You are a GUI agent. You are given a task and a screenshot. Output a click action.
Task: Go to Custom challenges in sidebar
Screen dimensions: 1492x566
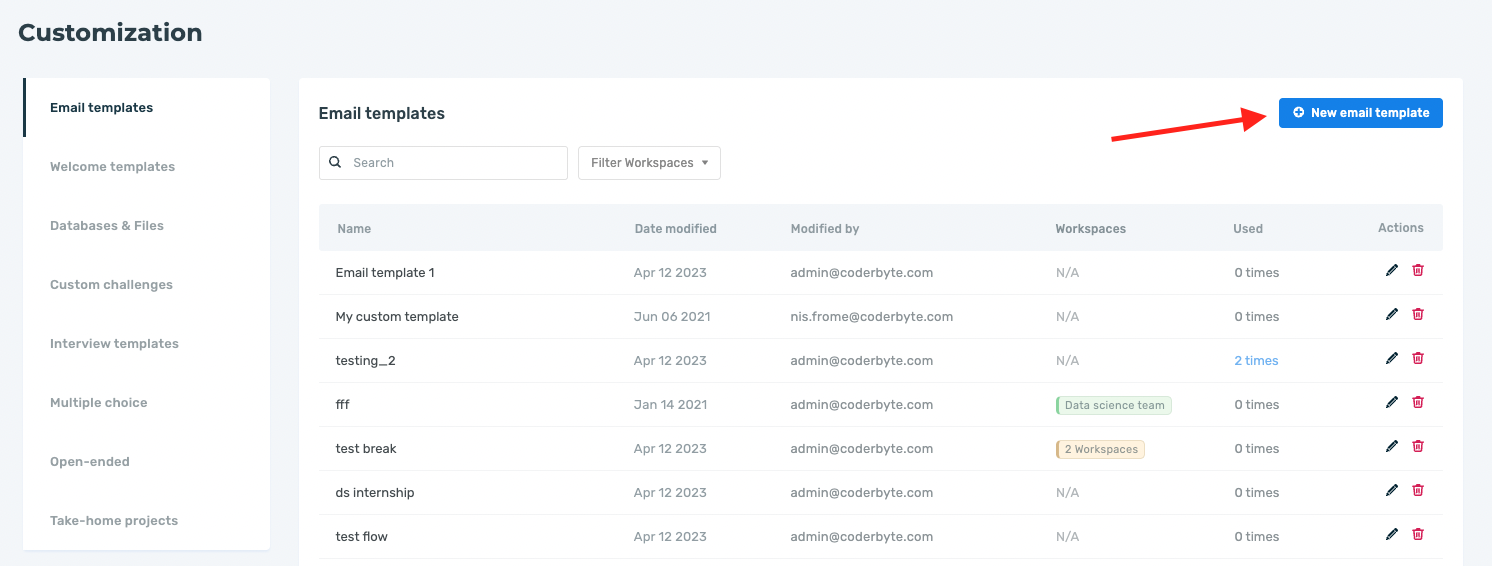pos(111,285)
